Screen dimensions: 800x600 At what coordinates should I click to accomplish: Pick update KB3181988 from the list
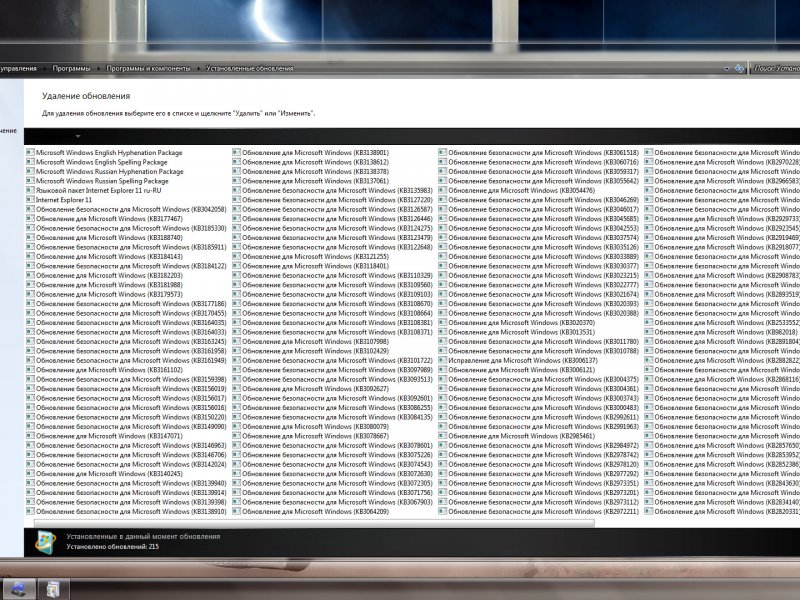[x=105, y=285]
